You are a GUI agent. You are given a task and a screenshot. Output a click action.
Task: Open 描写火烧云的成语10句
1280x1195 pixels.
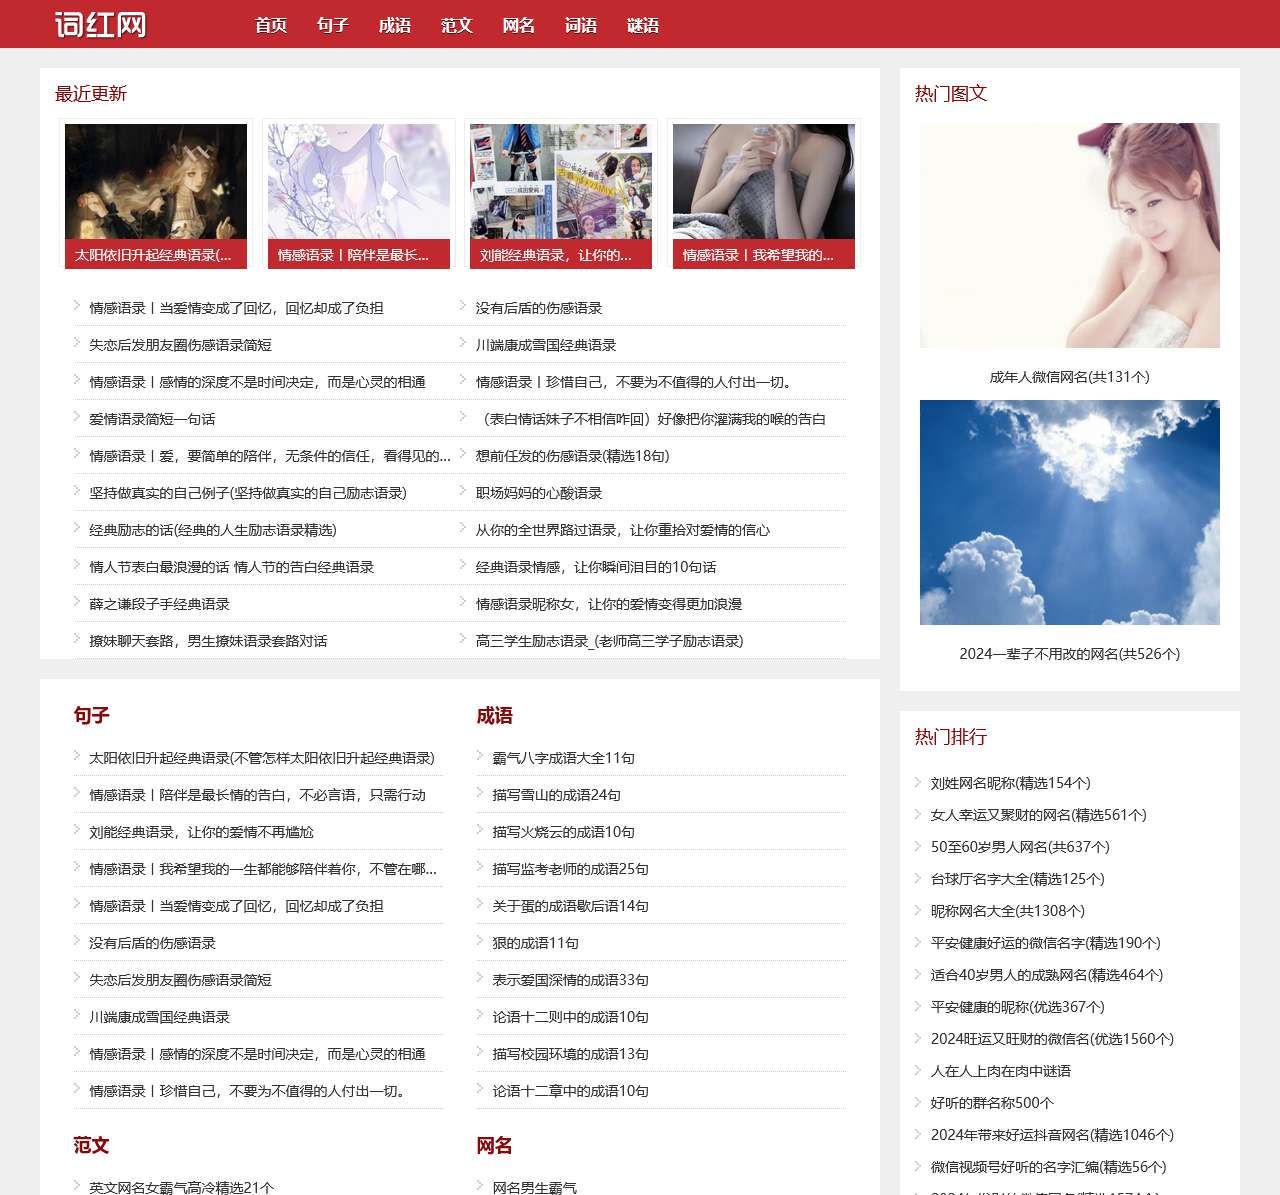coord(563,832)
